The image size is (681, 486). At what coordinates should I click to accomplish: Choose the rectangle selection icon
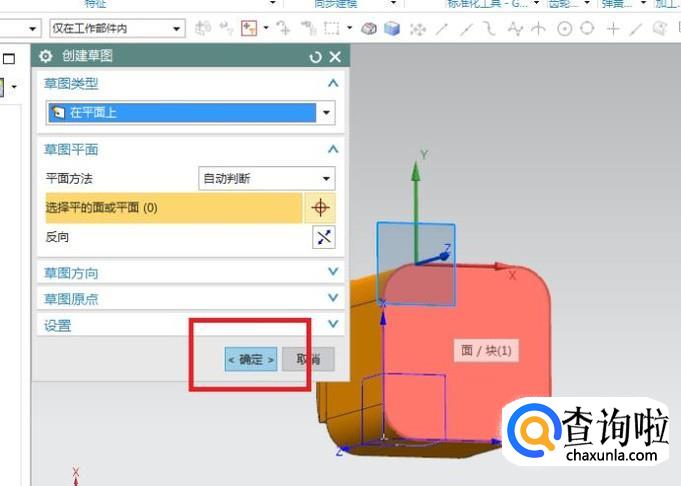tap(332, 28)
